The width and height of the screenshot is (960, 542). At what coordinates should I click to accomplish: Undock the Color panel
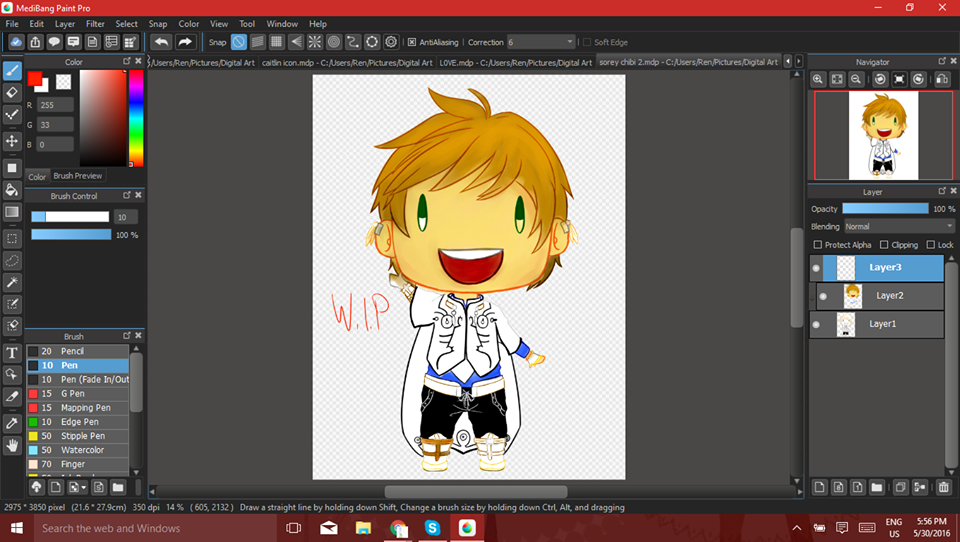[x=127, y=61]
